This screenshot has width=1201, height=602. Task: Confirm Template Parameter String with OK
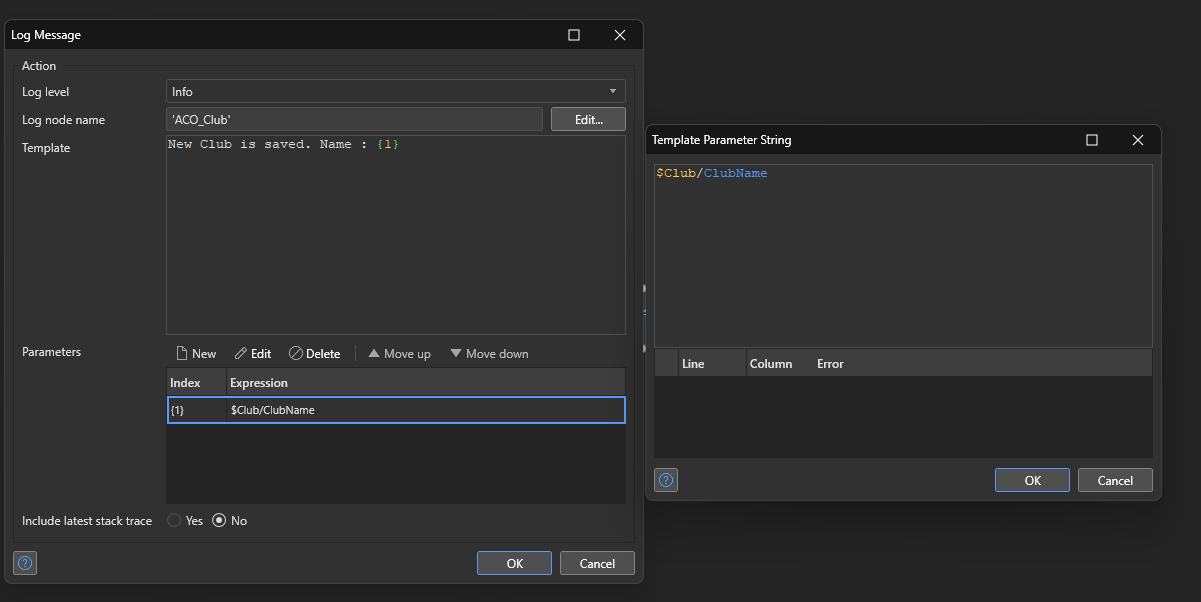1032,480
